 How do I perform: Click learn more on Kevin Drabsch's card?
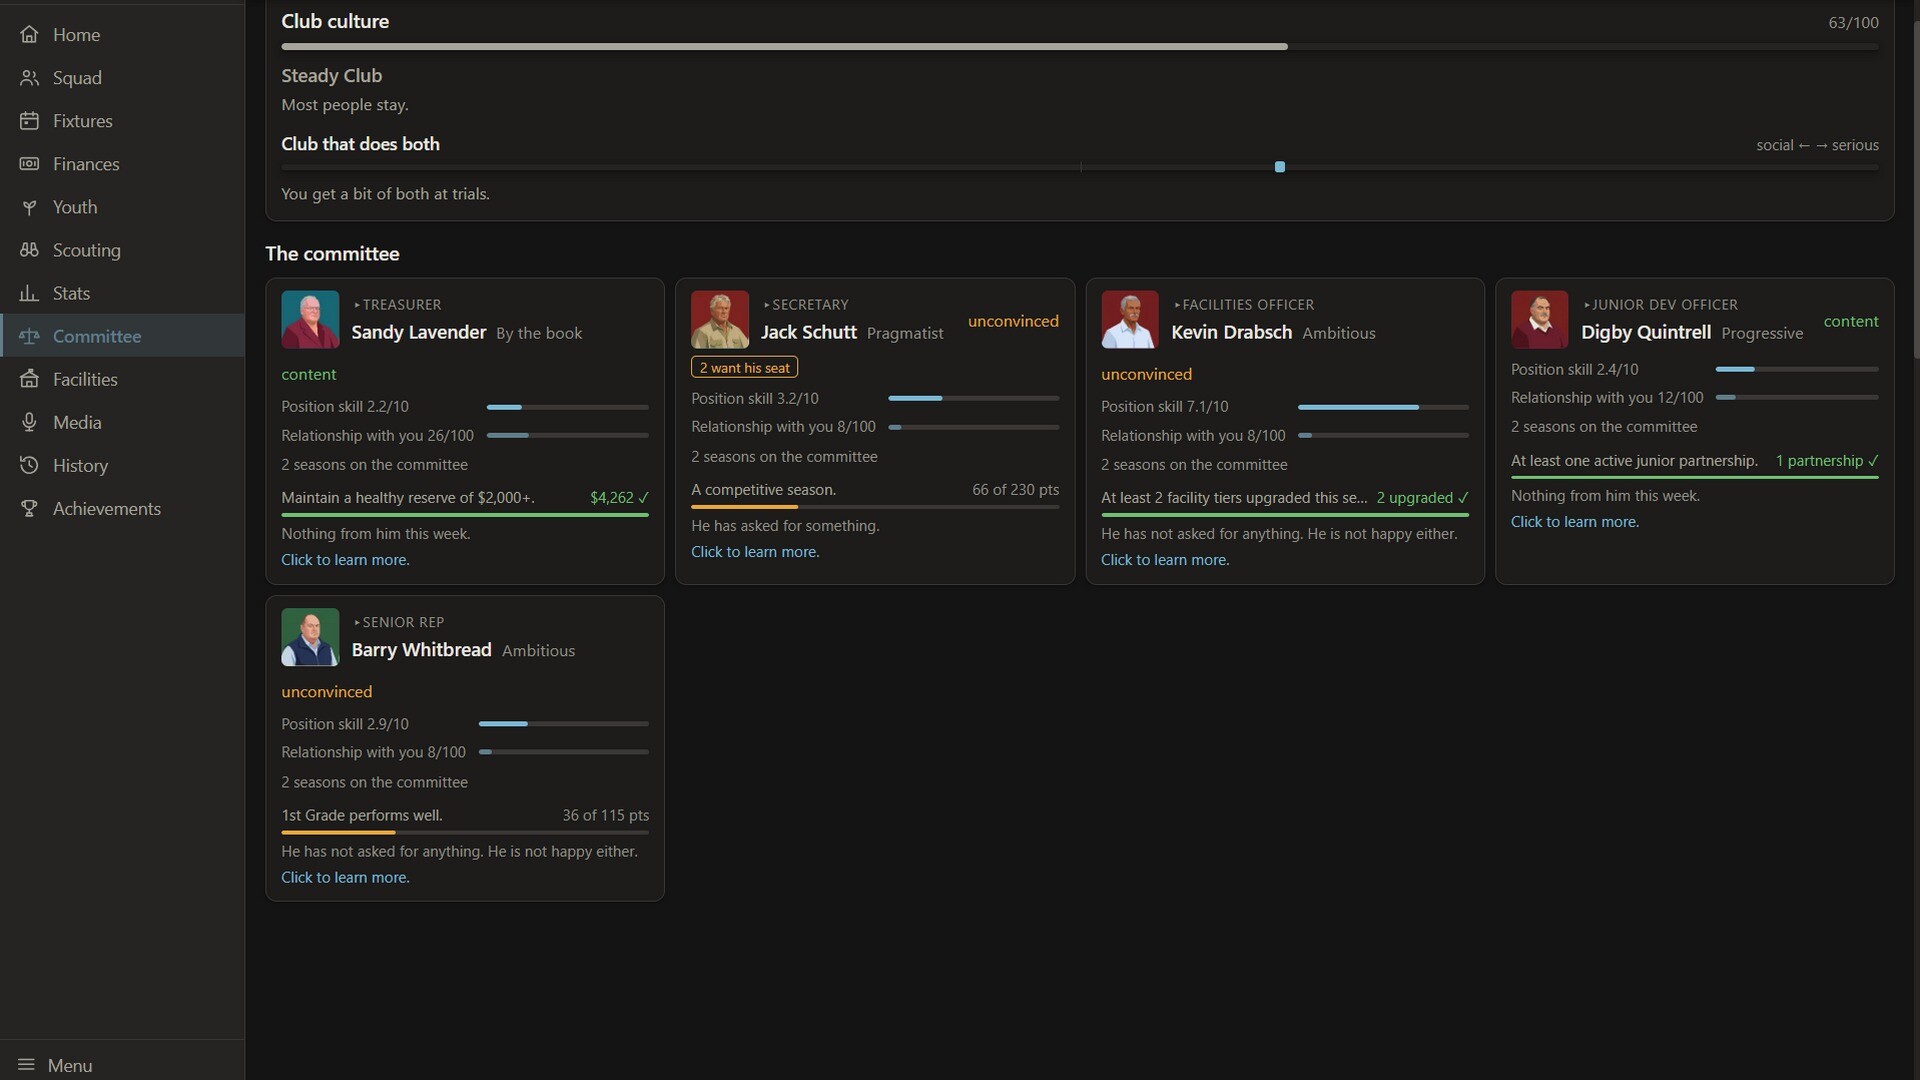pyautogui.click(x=1165, y=560)
